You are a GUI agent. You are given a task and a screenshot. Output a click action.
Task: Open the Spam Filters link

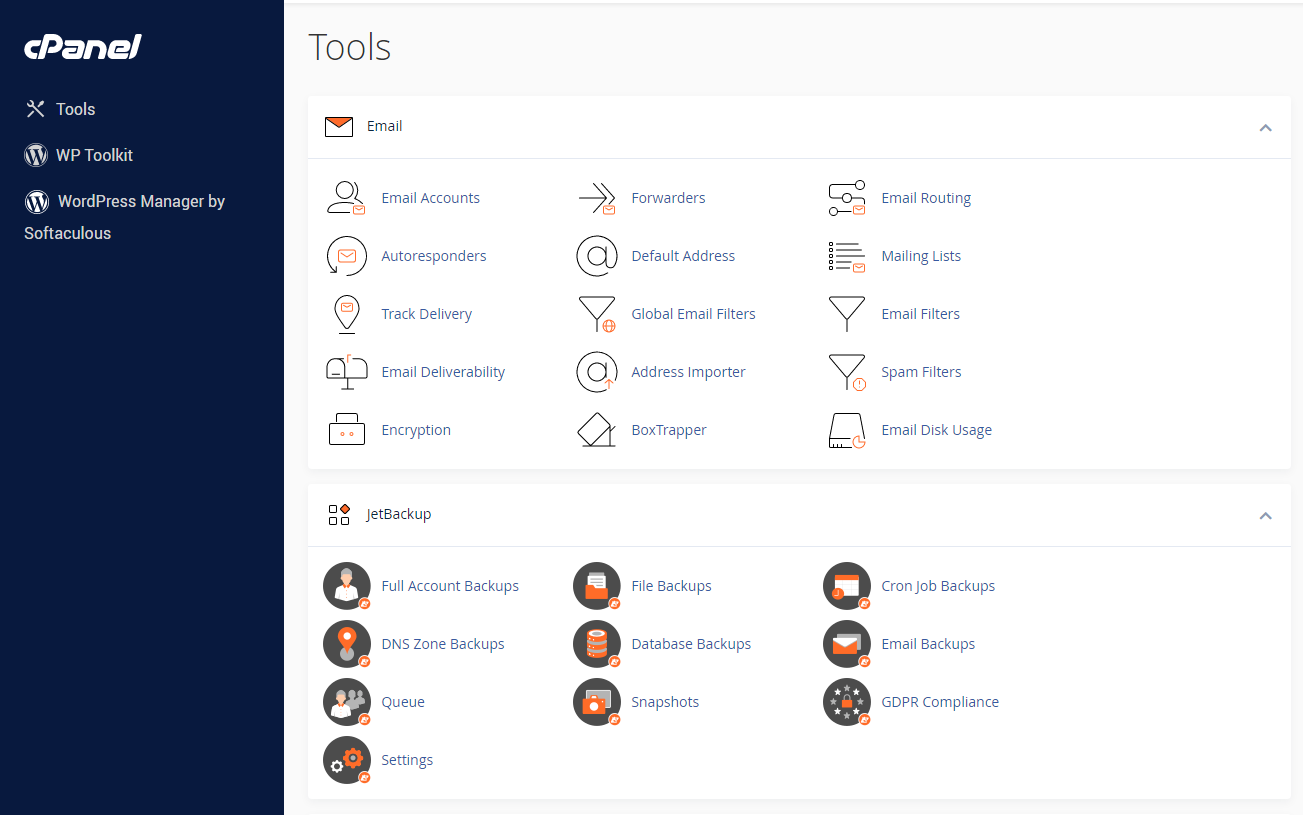click(x=921, y=372)
